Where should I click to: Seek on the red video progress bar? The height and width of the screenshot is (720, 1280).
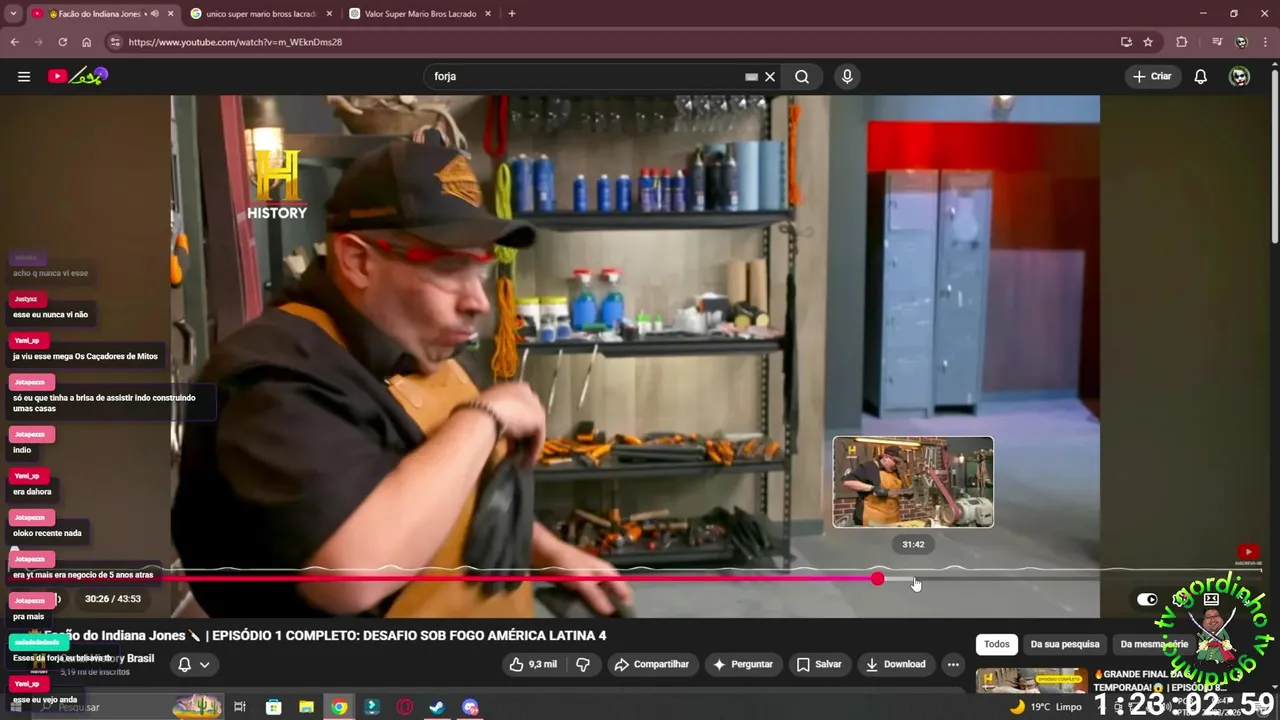[x=520, y=579]
